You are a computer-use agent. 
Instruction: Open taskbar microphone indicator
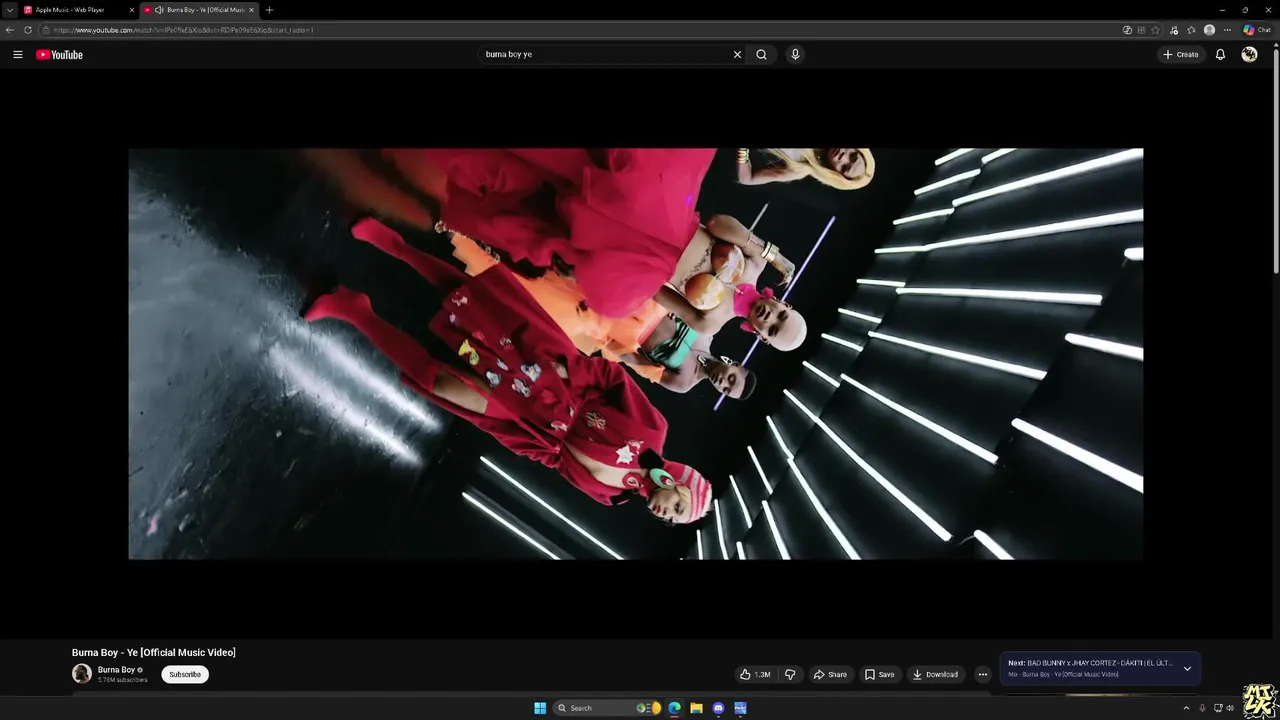[x=1202, y=708]
